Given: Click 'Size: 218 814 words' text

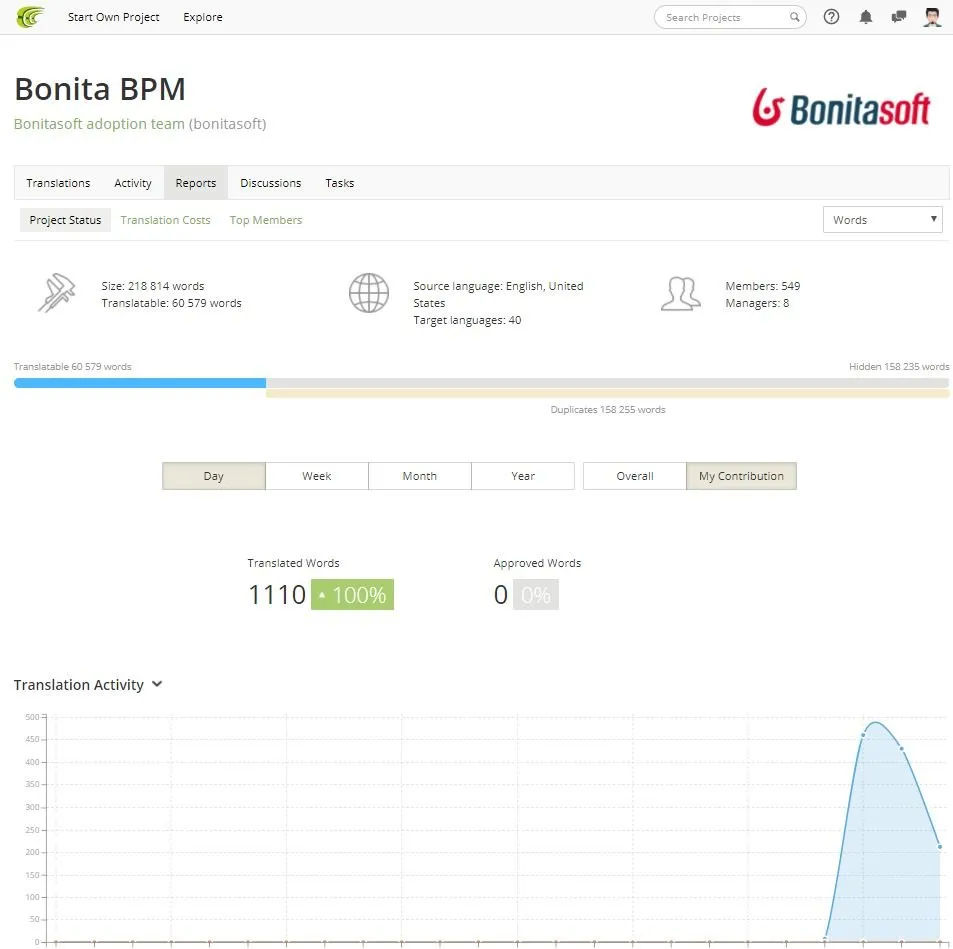Looking at the screenshot, I should pyautogui.click(x=153, y=286).
